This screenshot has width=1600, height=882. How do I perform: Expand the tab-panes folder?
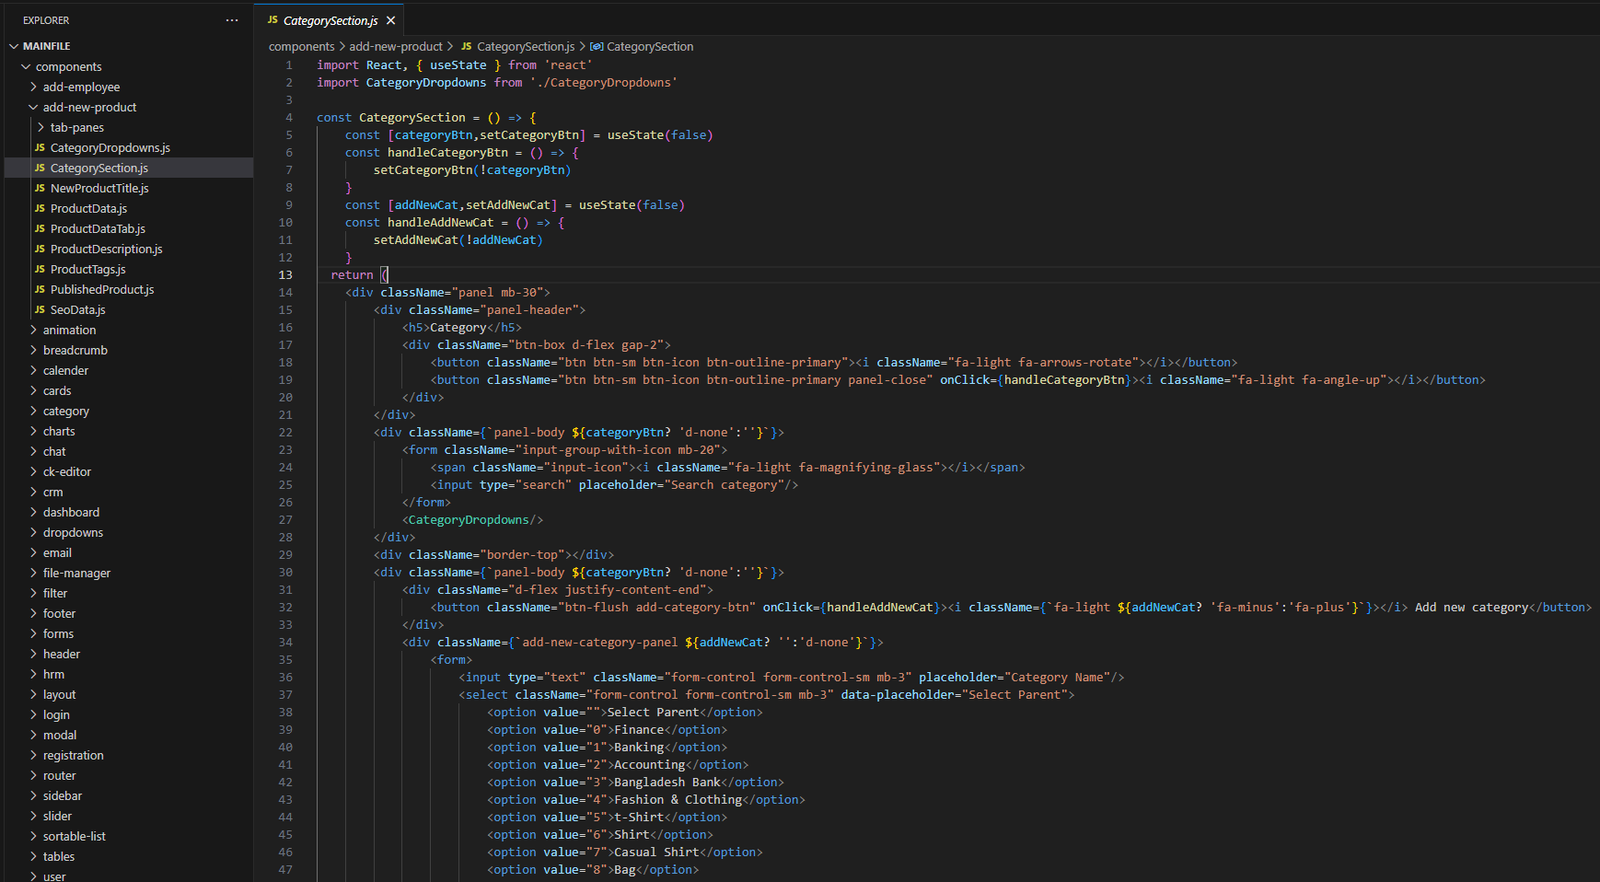[76, 128]
